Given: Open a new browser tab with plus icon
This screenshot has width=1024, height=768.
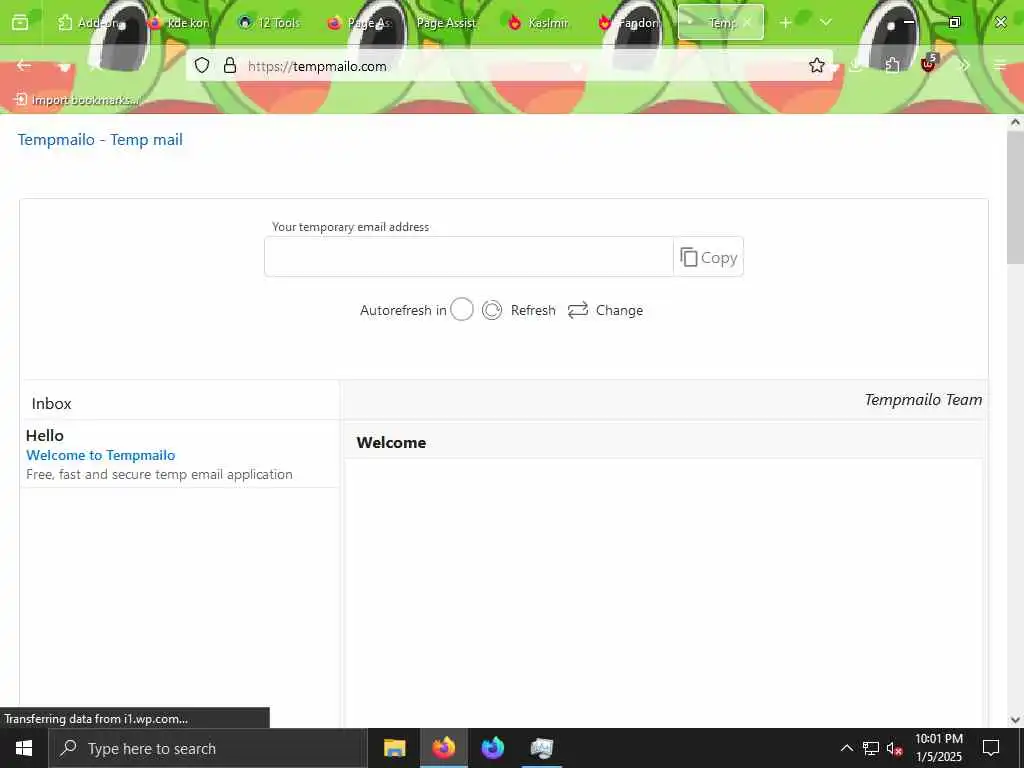Looking at the screenshot, I should [786, 23].
